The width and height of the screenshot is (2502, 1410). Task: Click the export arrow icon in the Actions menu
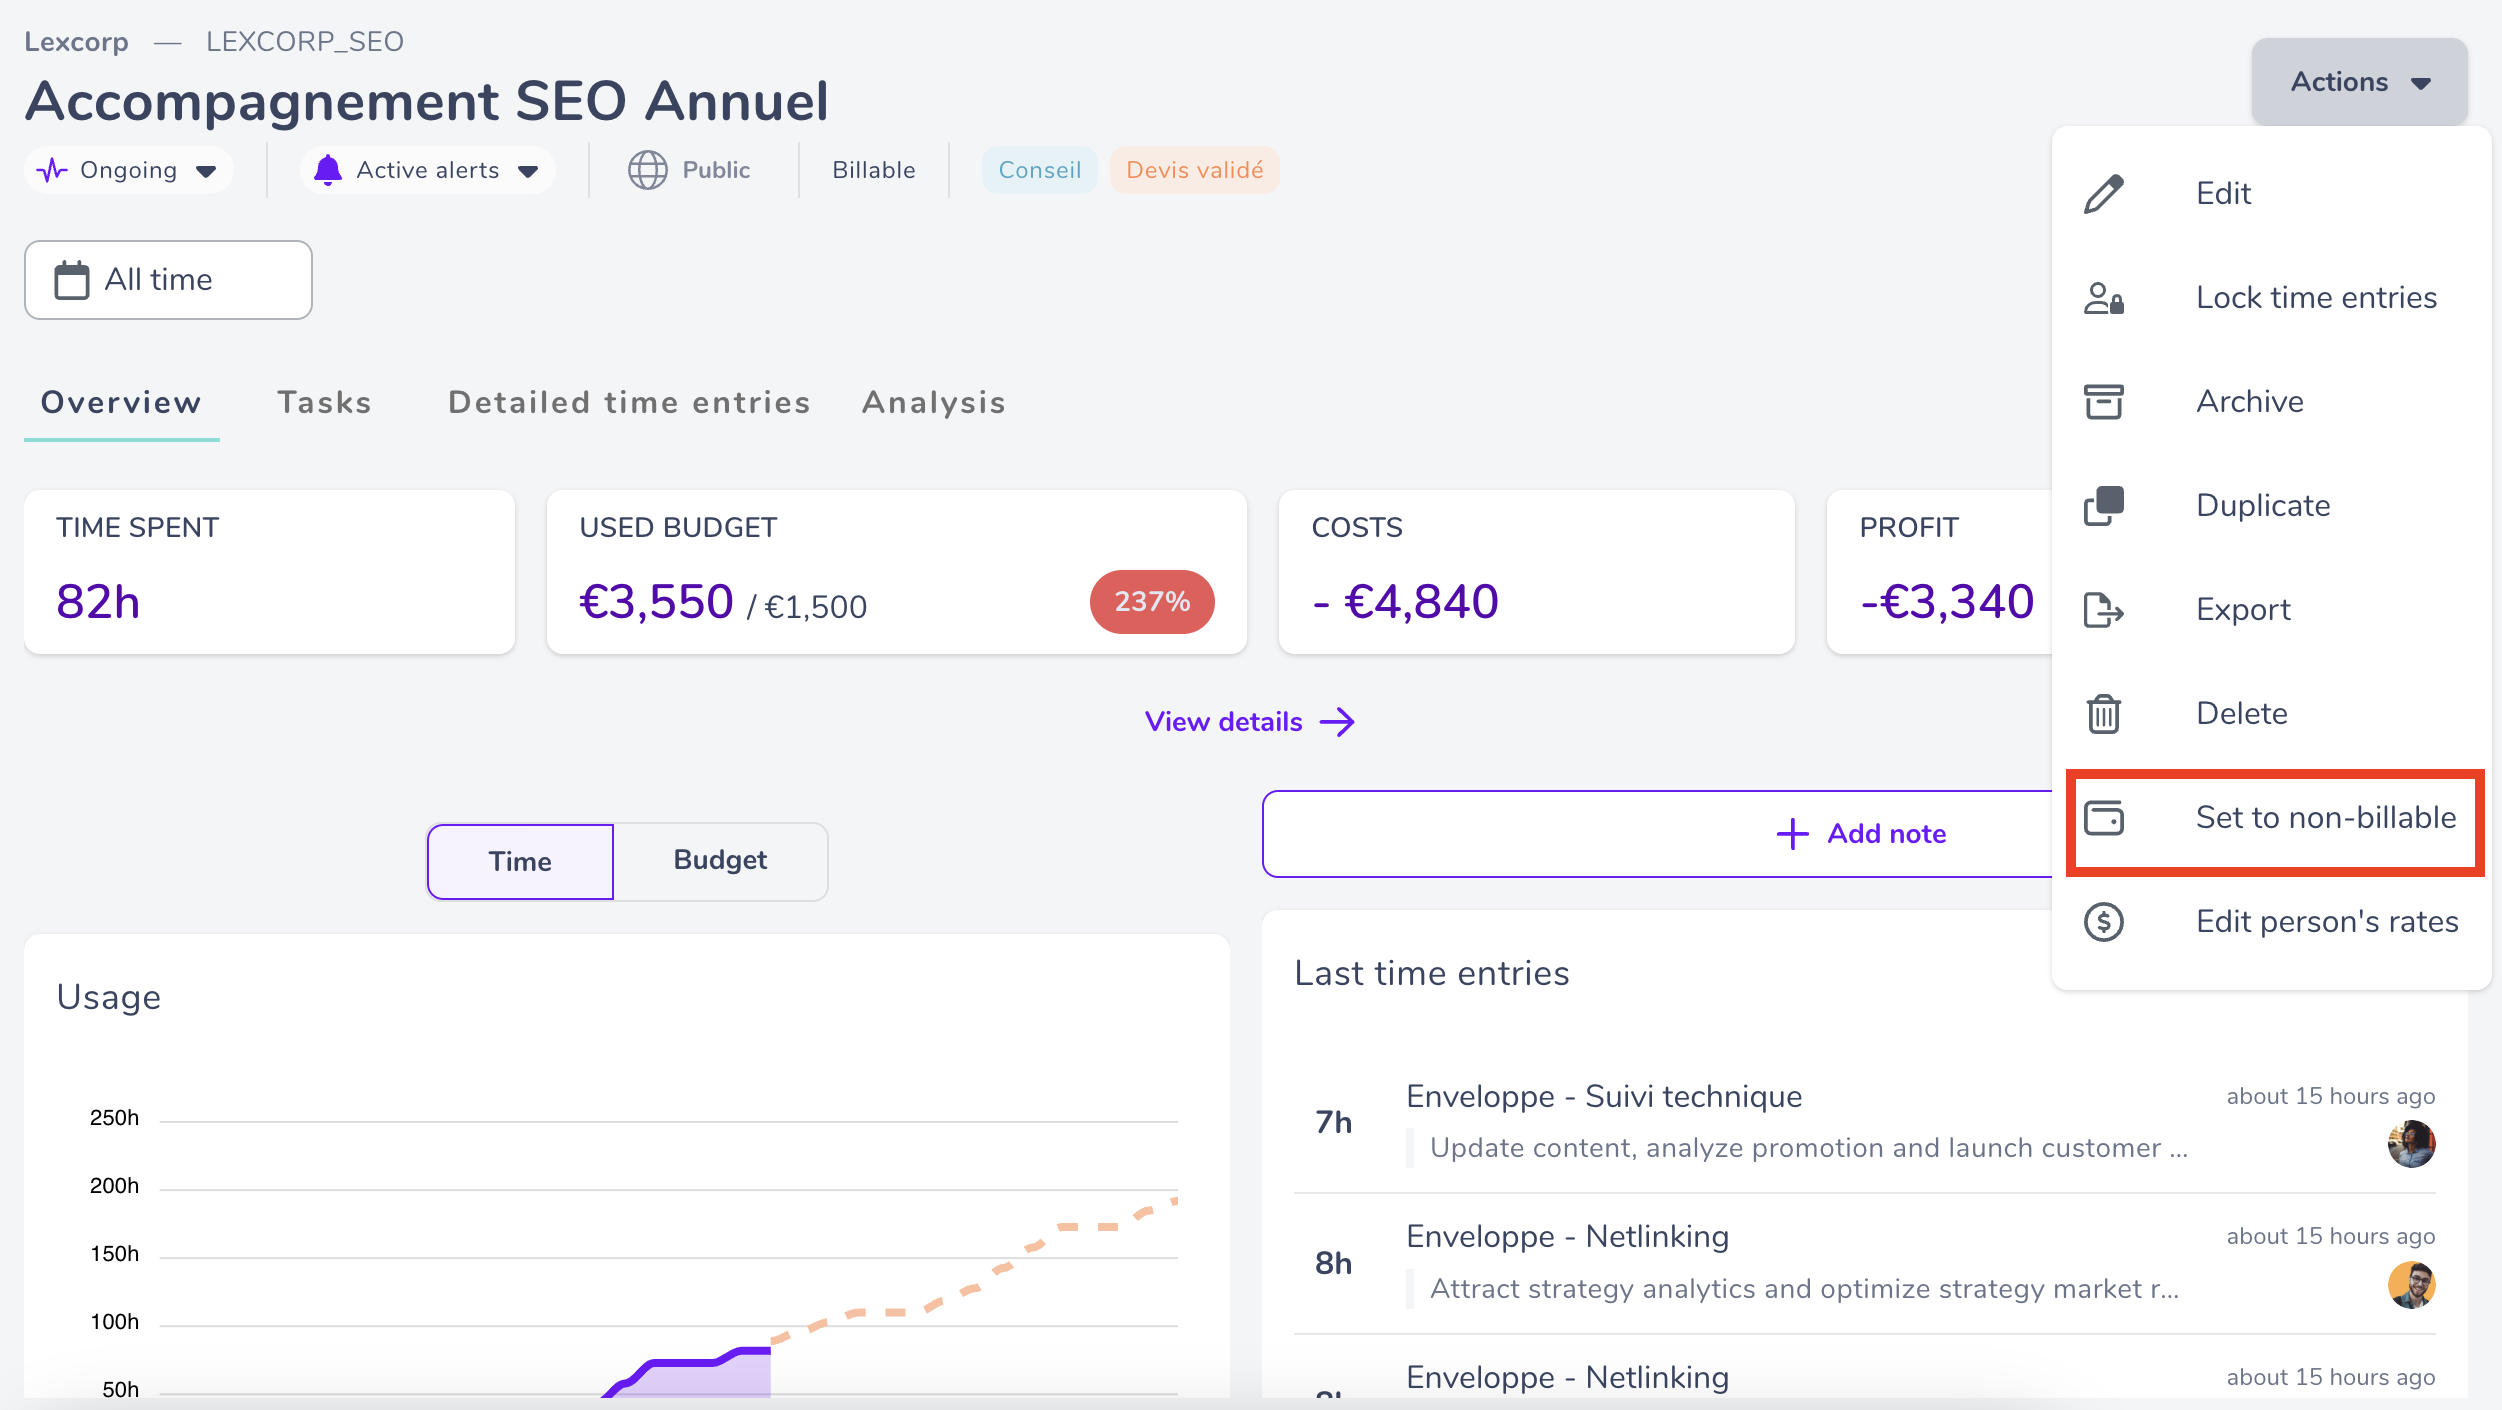tap(2104, 610)
